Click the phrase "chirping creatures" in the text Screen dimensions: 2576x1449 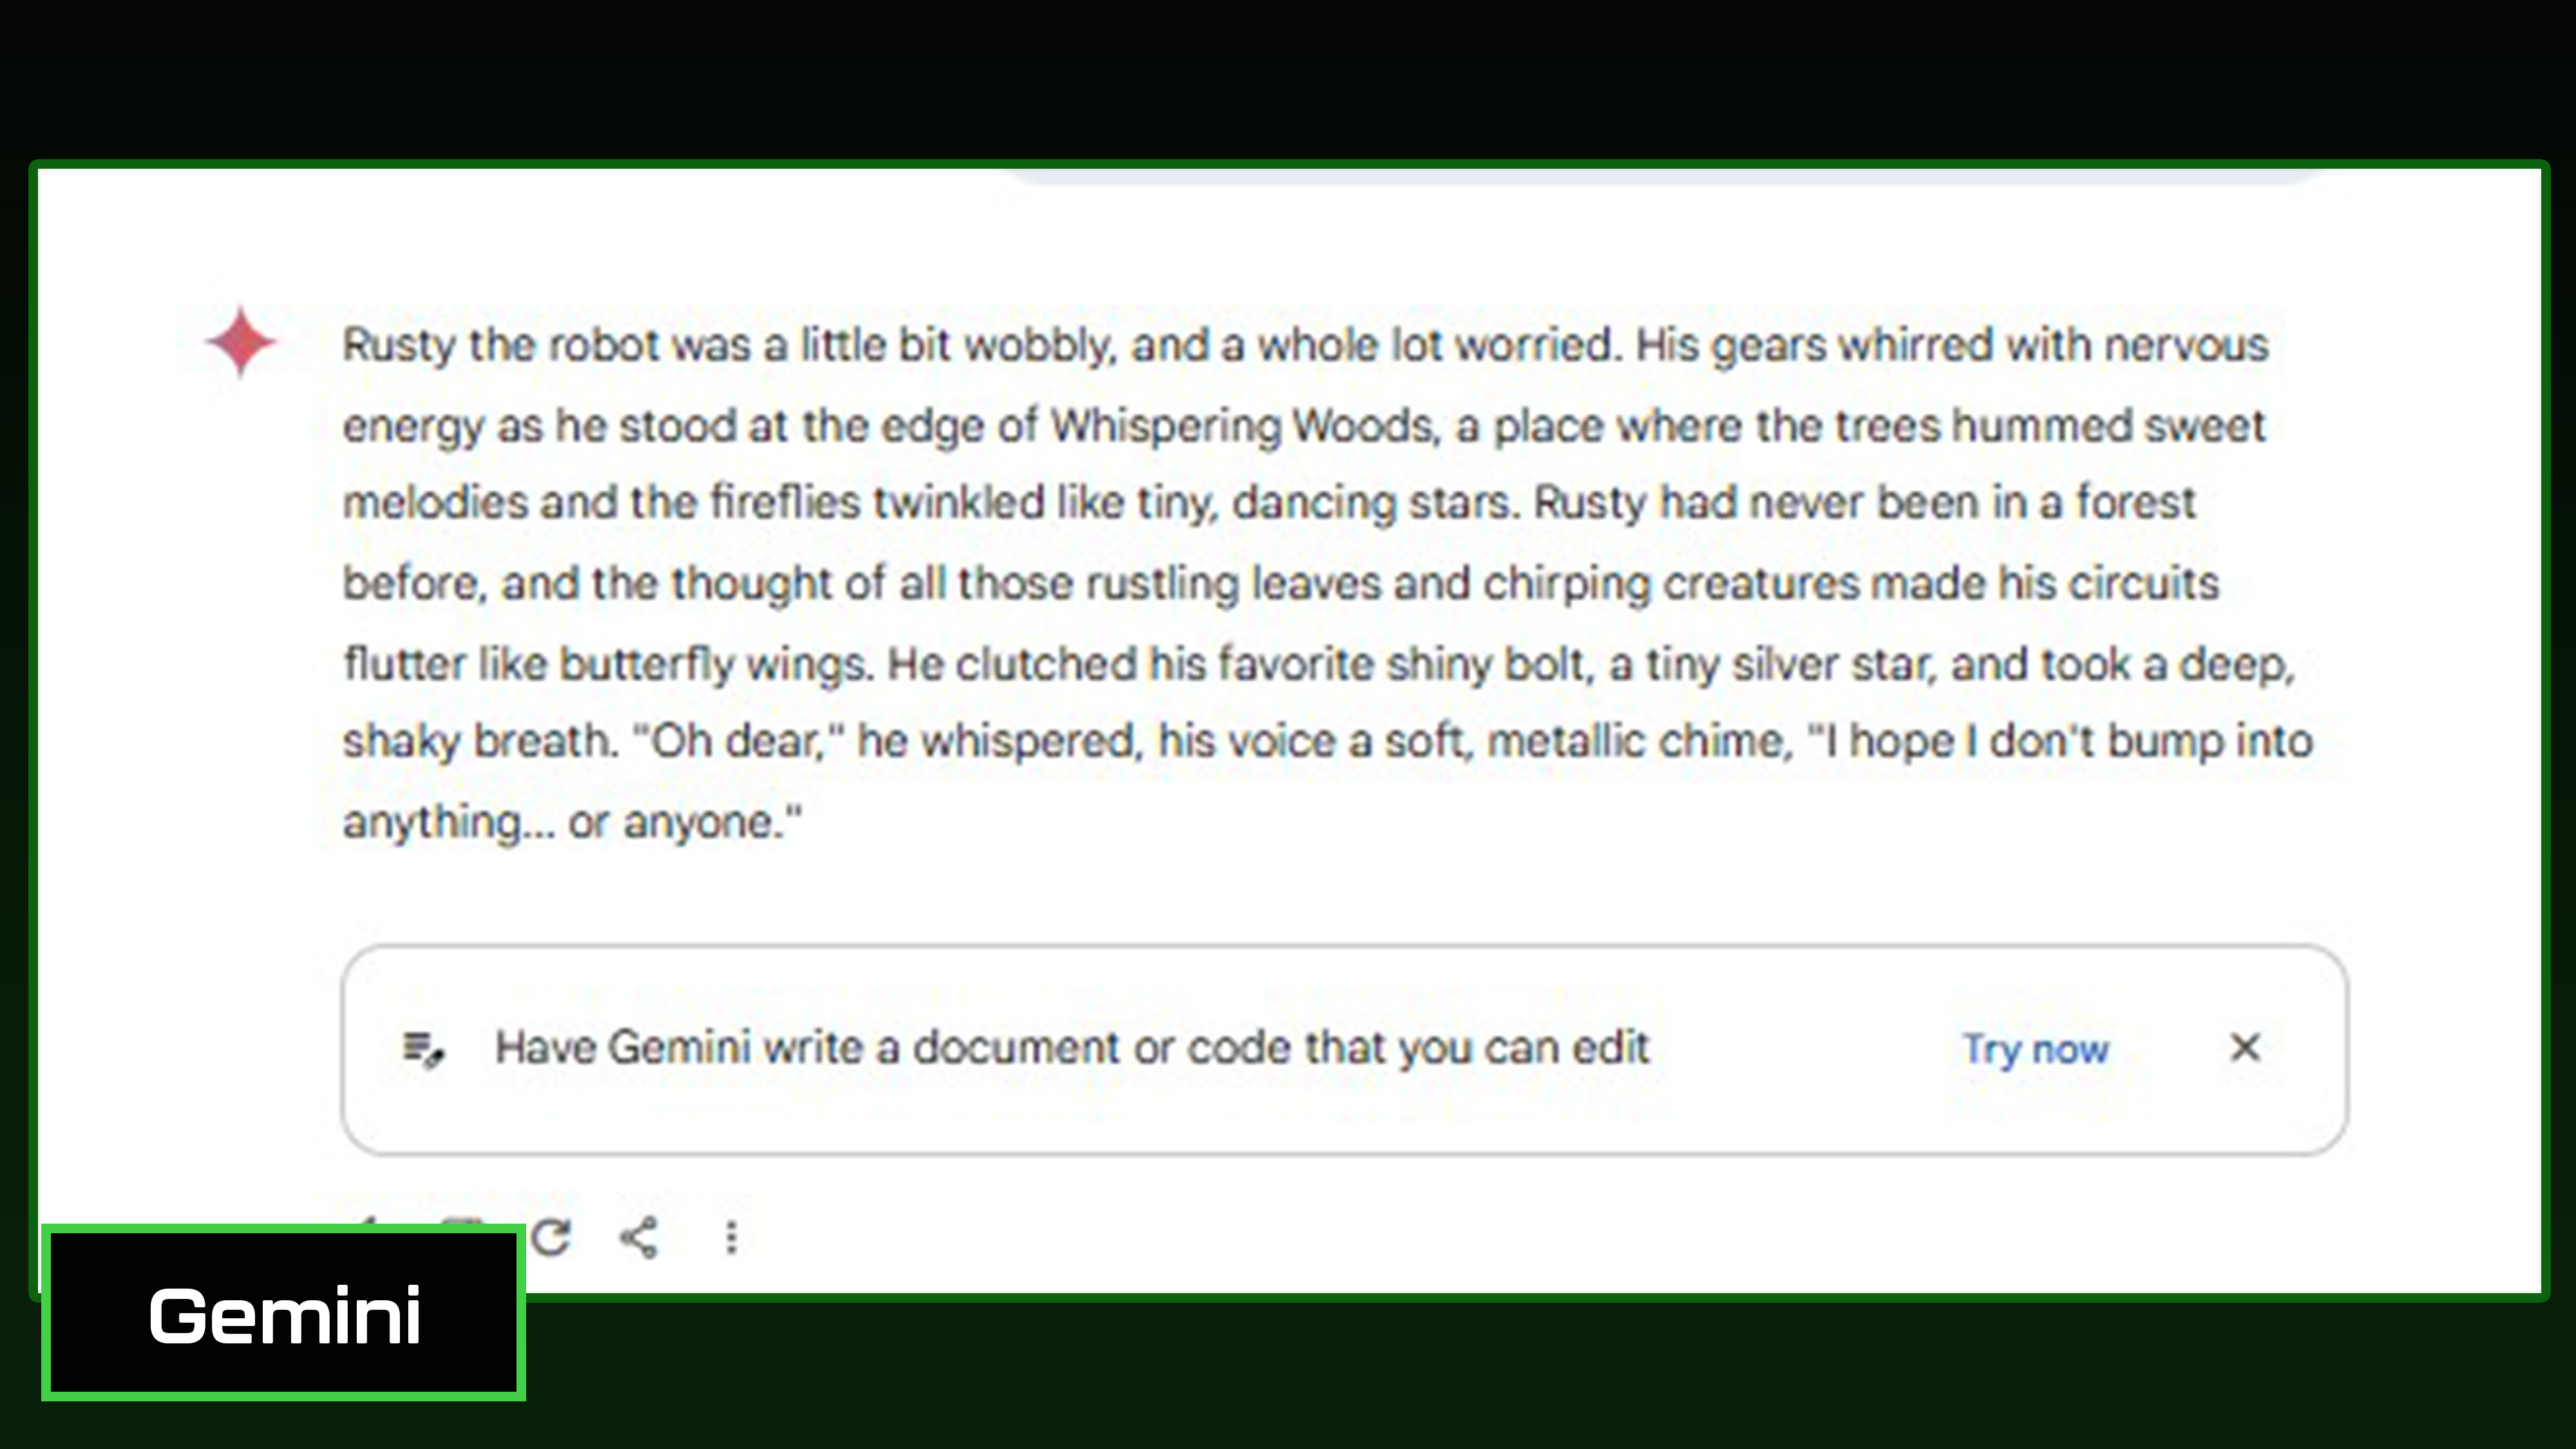(1670, 583)
